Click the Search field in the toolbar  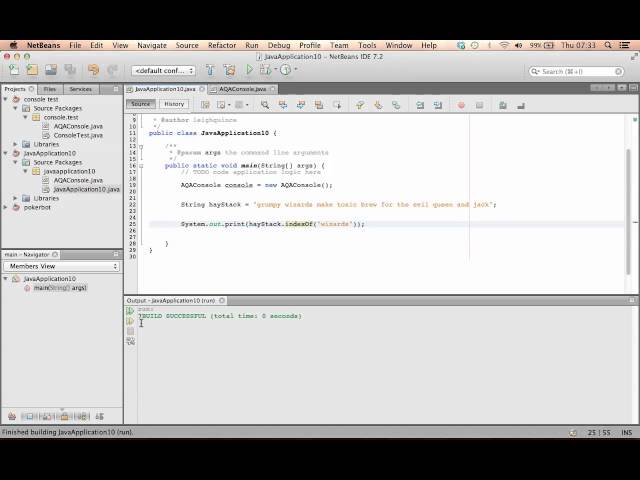[576, 71]
